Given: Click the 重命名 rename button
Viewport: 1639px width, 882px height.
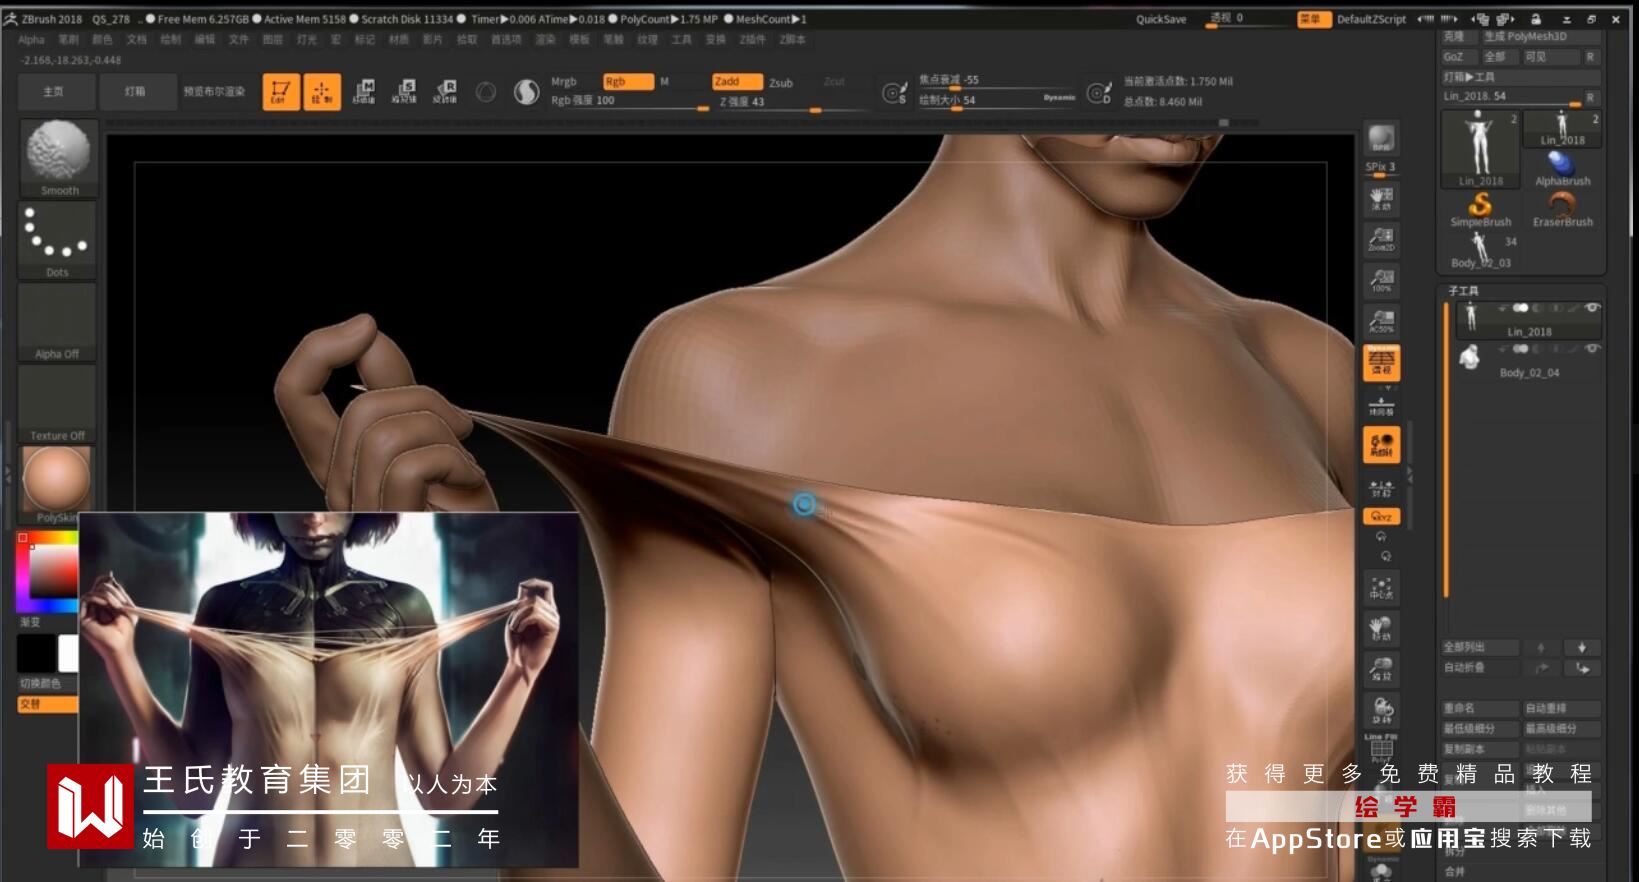Looking at the screenshot, I should (x=1480, y=708).
